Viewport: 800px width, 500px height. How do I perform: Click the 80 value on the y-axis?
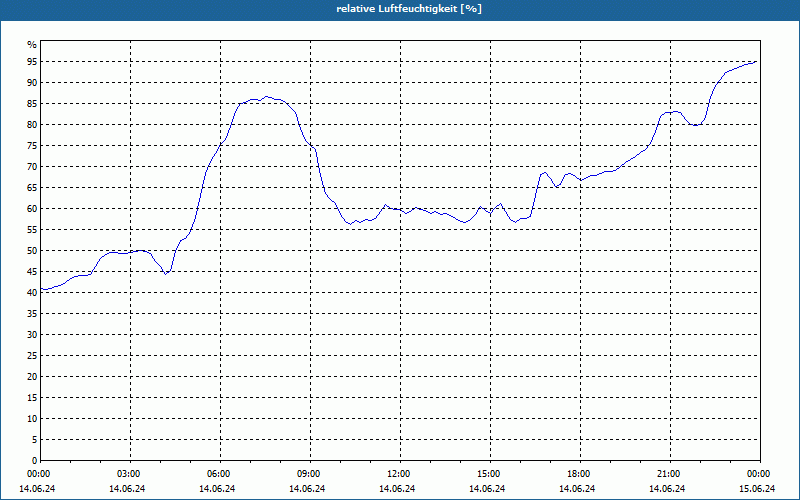coord(32,124)
